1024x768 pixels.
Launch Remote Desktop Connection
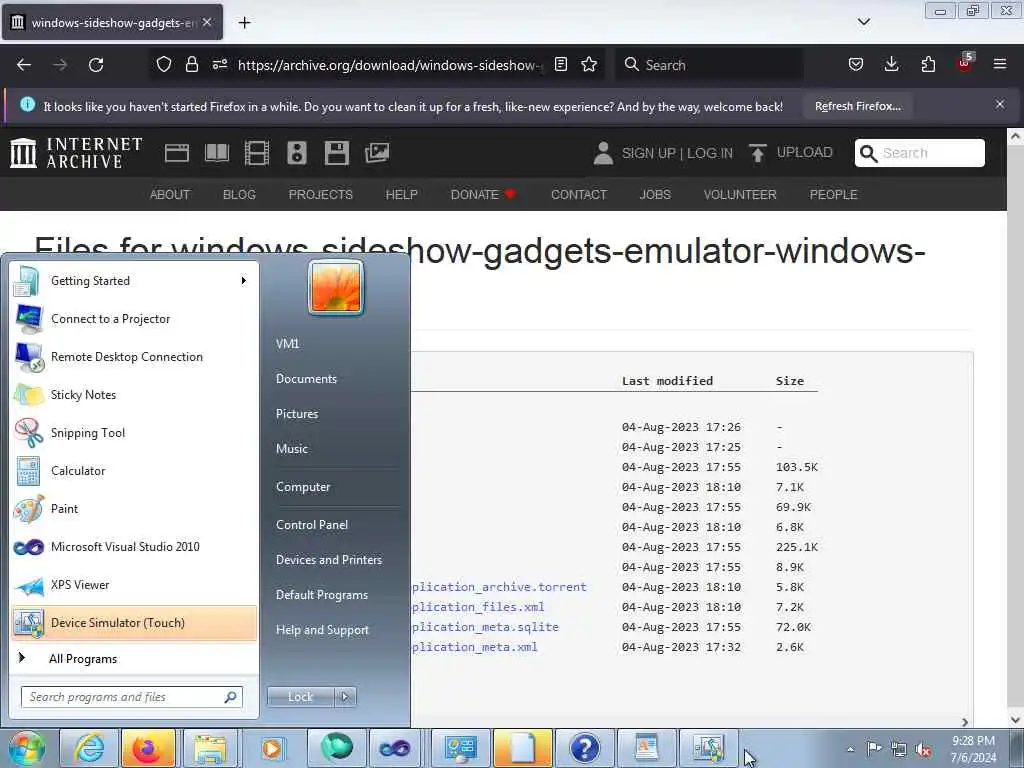click(134, 357)
